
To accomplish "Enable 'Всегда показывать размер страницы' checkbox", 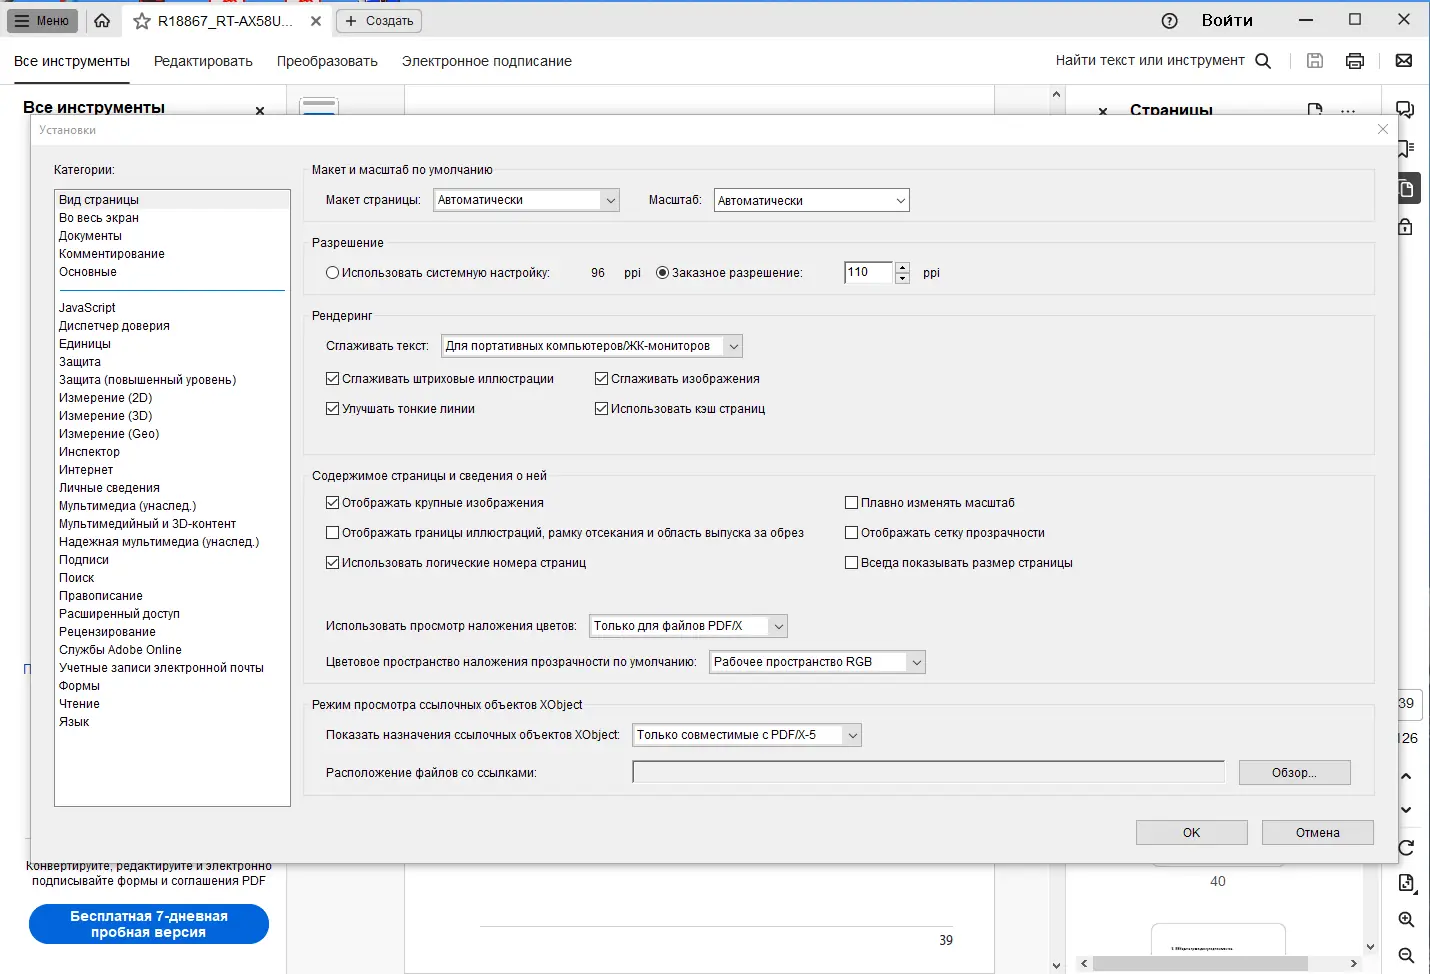I will point(851,563).
